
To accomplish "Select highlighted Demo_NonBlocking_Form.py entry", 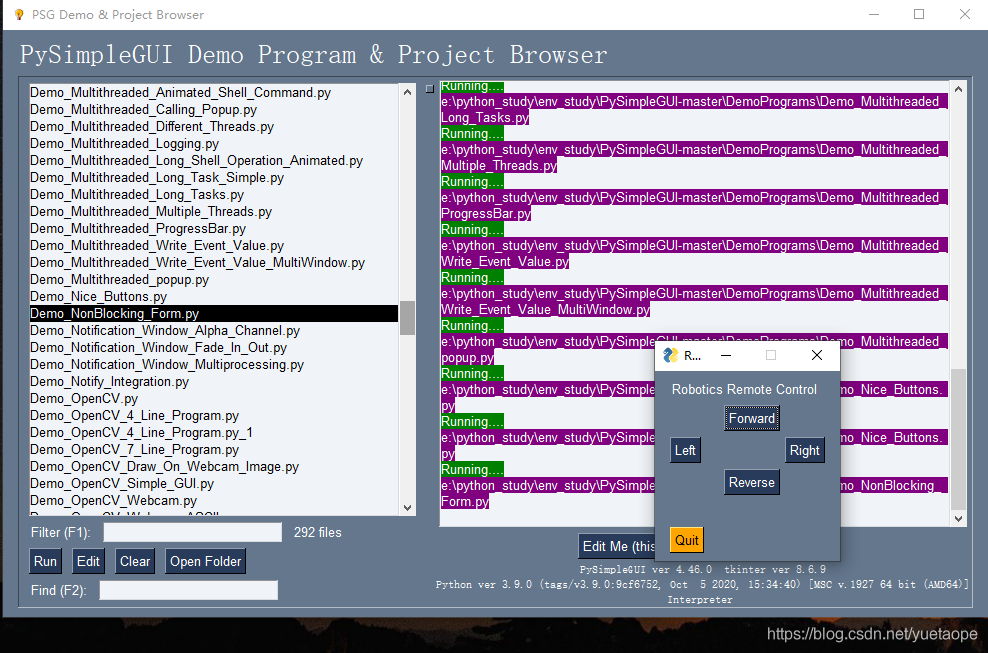I will point(214,314).
